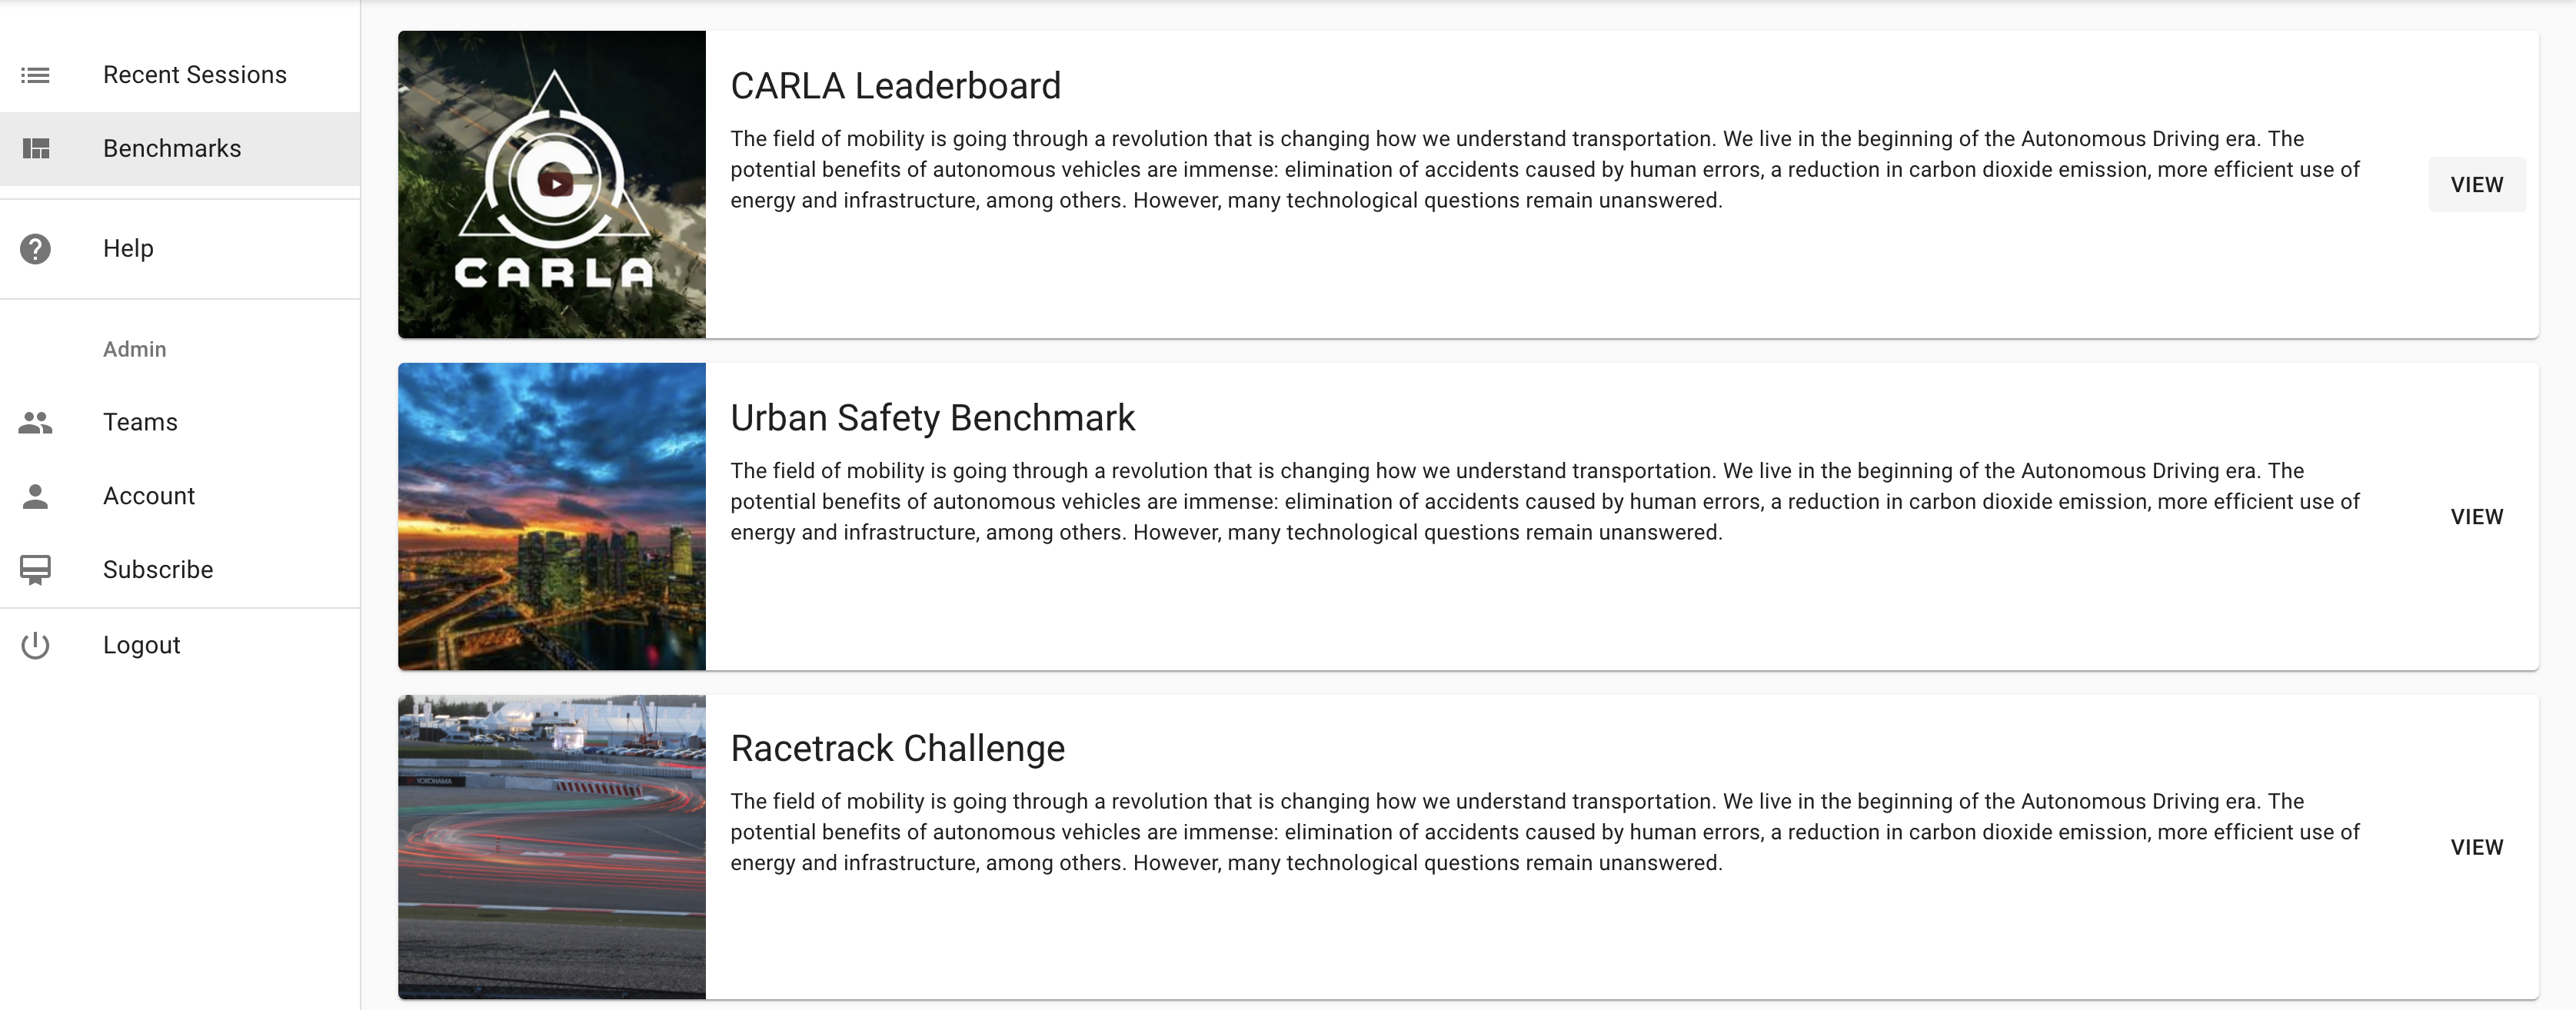Click the Account person icon
Screen dimensions: 2576x1010
click(x=35, y=496)
